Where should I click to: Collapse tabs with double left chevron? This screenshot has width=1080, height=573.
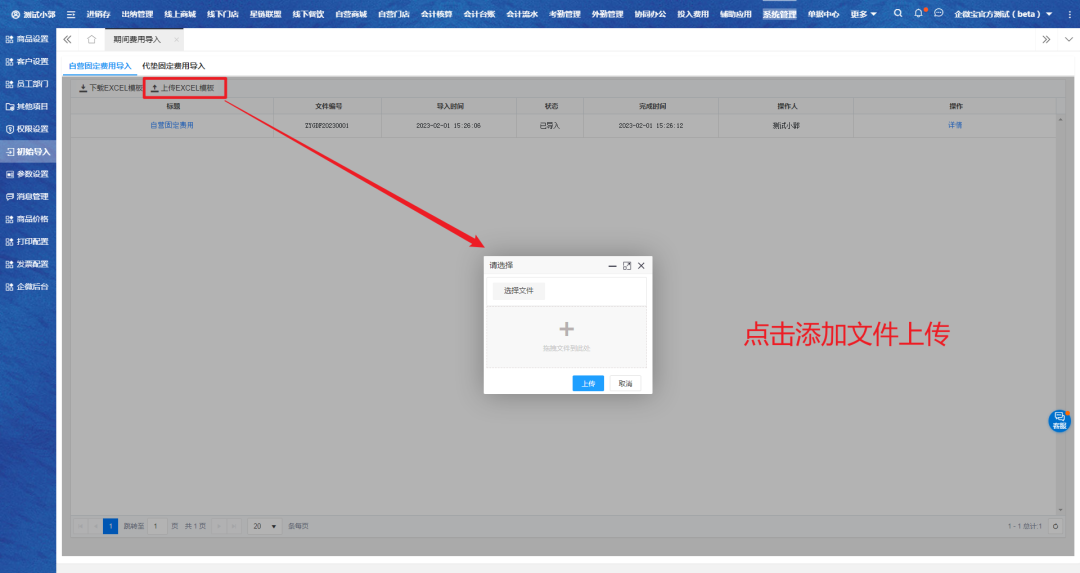point(67,39)
